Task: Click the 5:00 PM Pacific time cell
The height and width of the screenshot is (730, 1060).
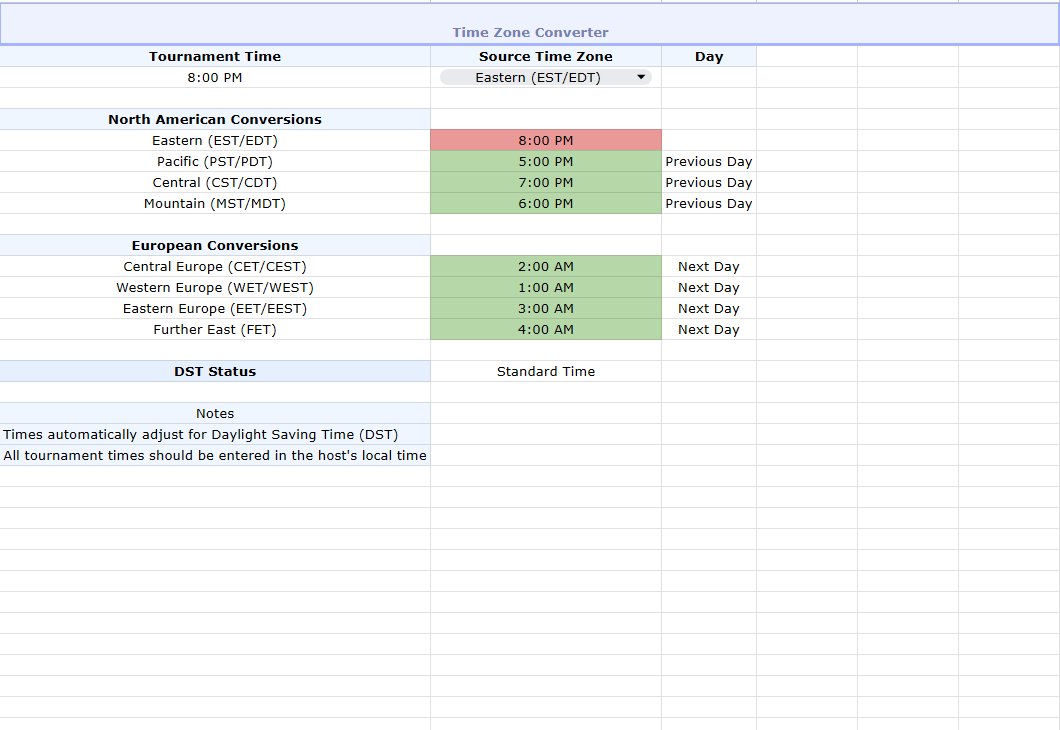Action: click(546, 161)
